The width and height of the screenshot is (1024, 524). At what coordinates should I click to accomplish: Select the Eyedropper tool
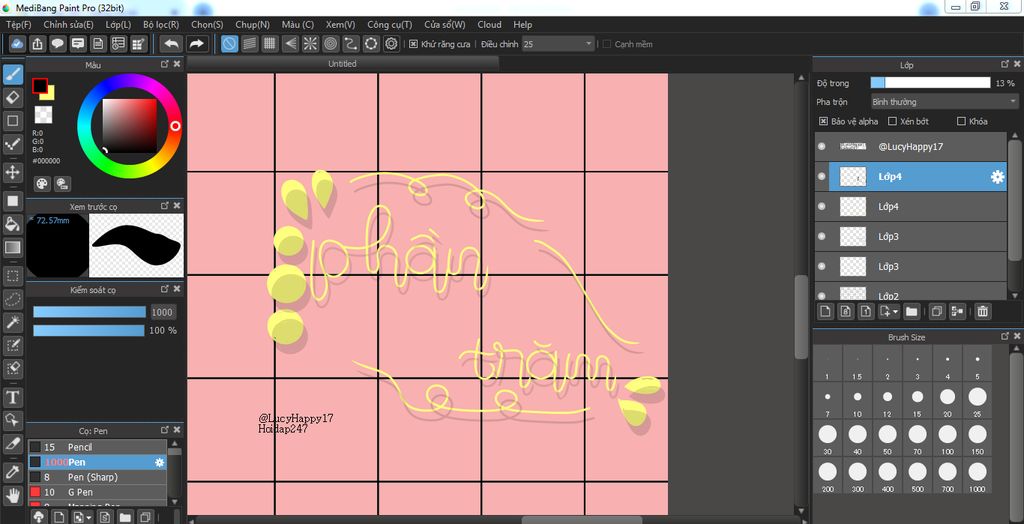pos(12,471)
